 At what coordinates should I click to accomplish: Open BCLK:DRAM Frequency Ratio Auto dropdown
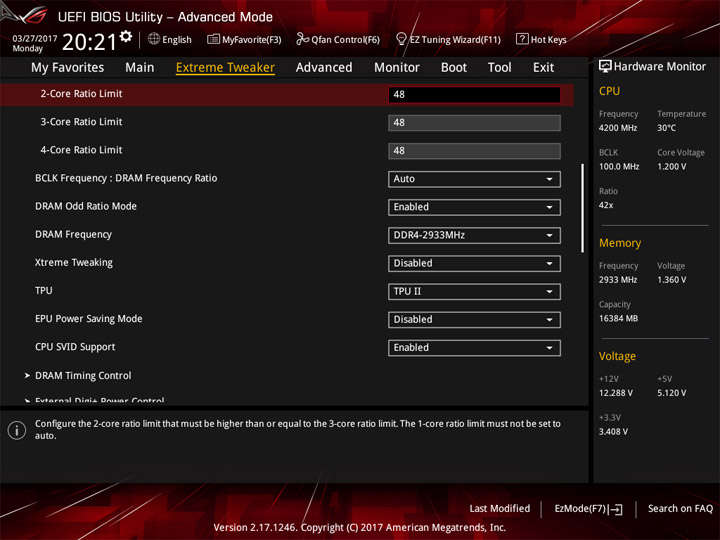[x=474, y=179]
